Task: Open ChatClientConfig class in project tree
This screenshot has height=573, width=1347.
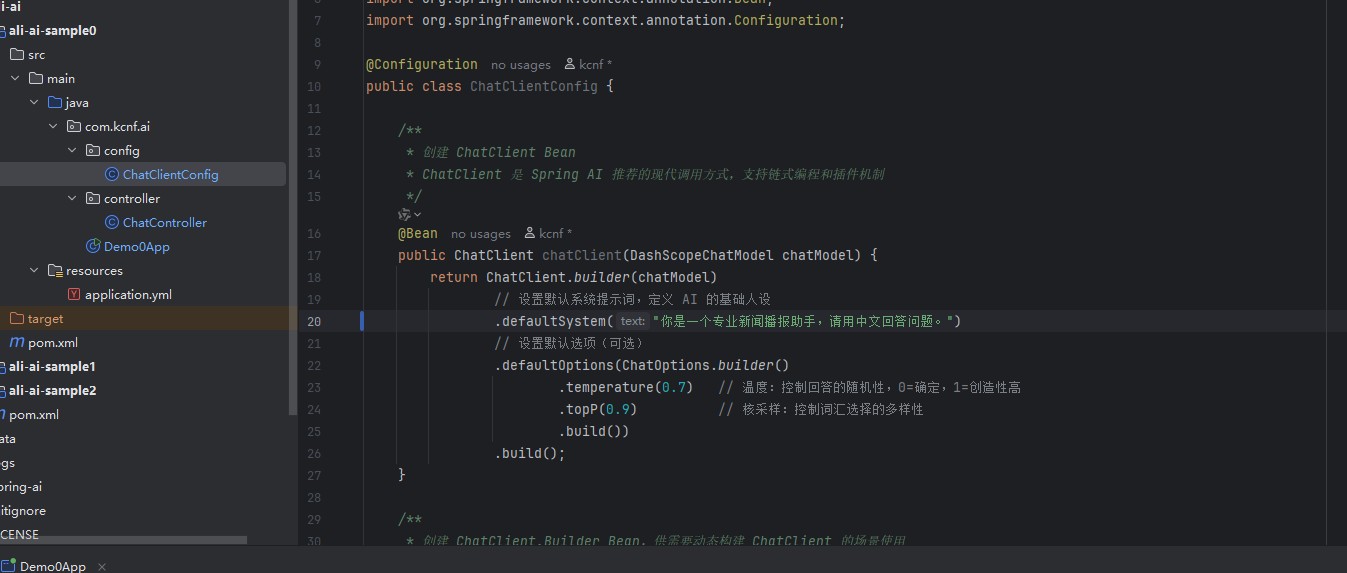Action: click(x=170, y=175)
